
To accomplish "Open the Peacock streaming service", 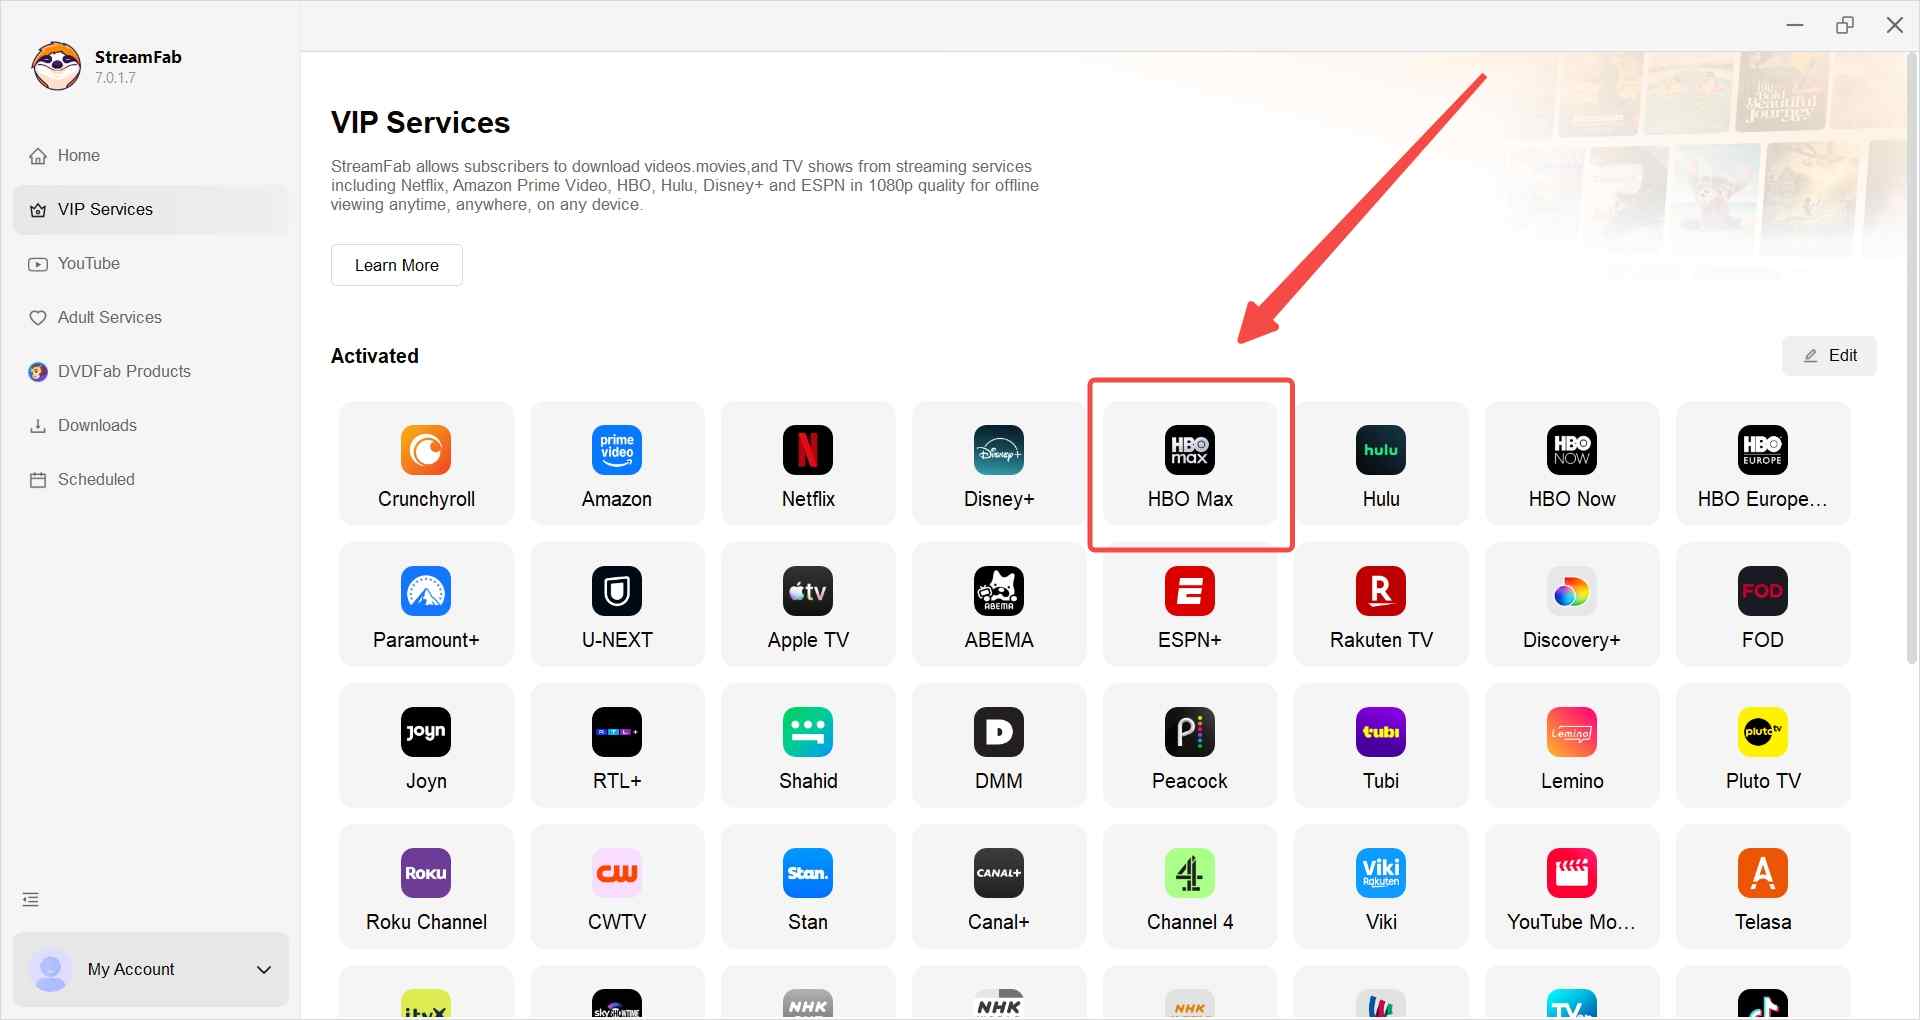I will click(x=1189, y=745).
